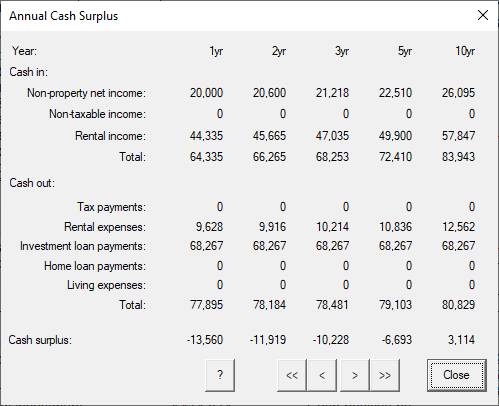Viewport: 499px width, 406px height.
Task: Click the Close button
Action: (457, 375)
